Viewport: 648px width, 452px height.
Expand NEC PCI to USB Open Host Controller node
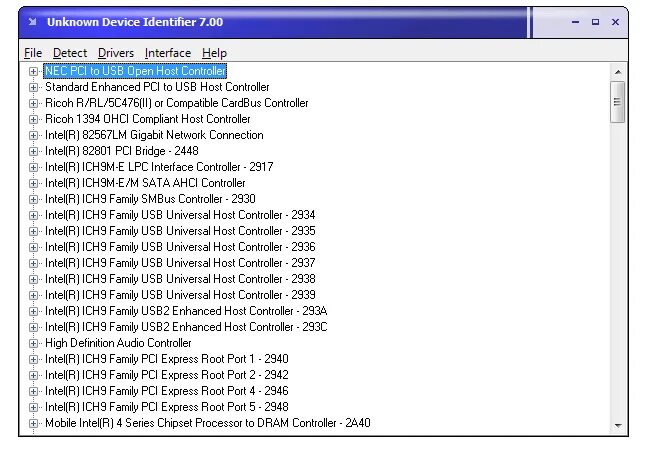[x=33, y=71]
